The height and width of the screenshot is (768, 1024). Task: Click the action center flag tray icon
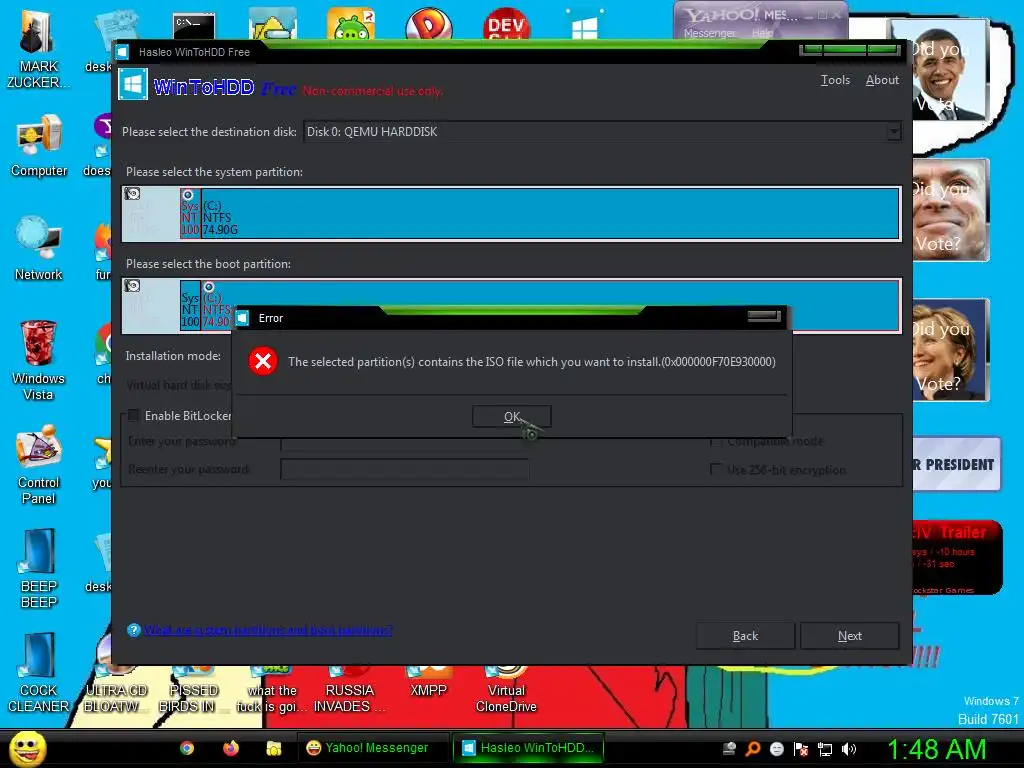[x=801, y=749]
